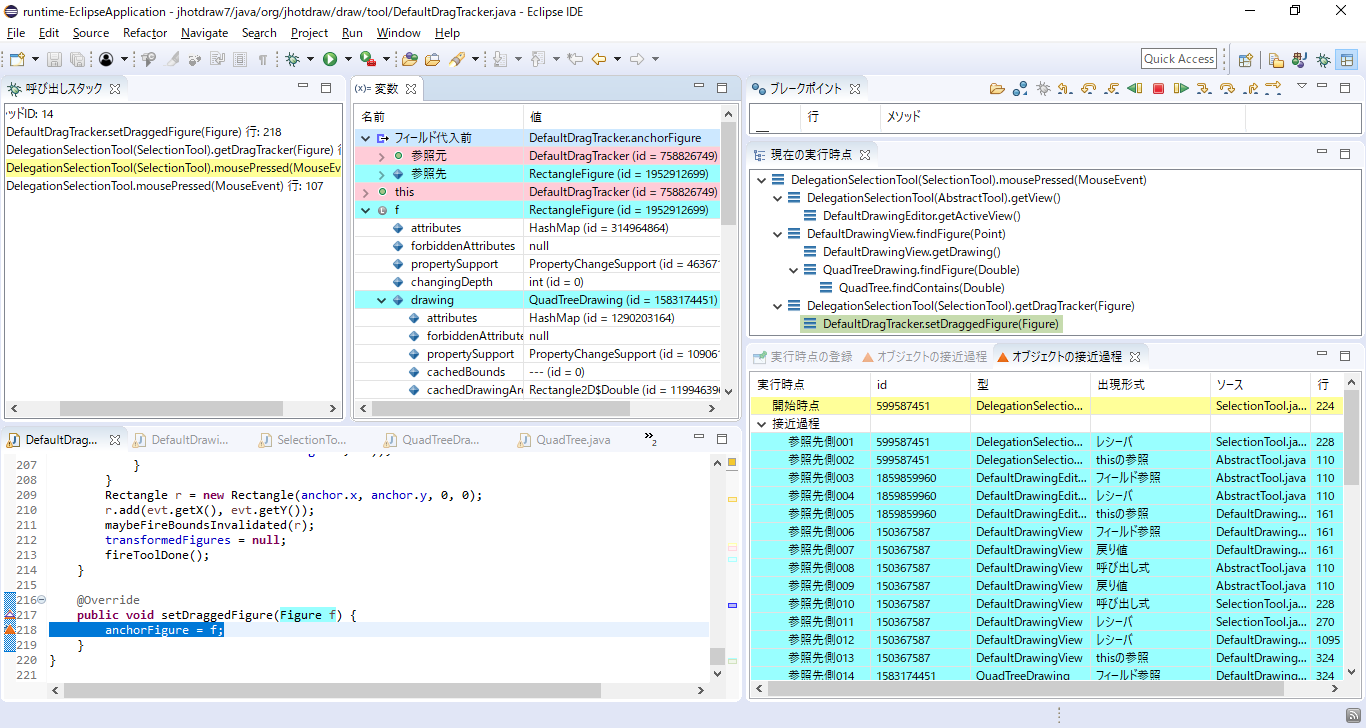The image size is (1366, 728).
Task: Click the forward resume green icon
Action: pos(1181,88)
